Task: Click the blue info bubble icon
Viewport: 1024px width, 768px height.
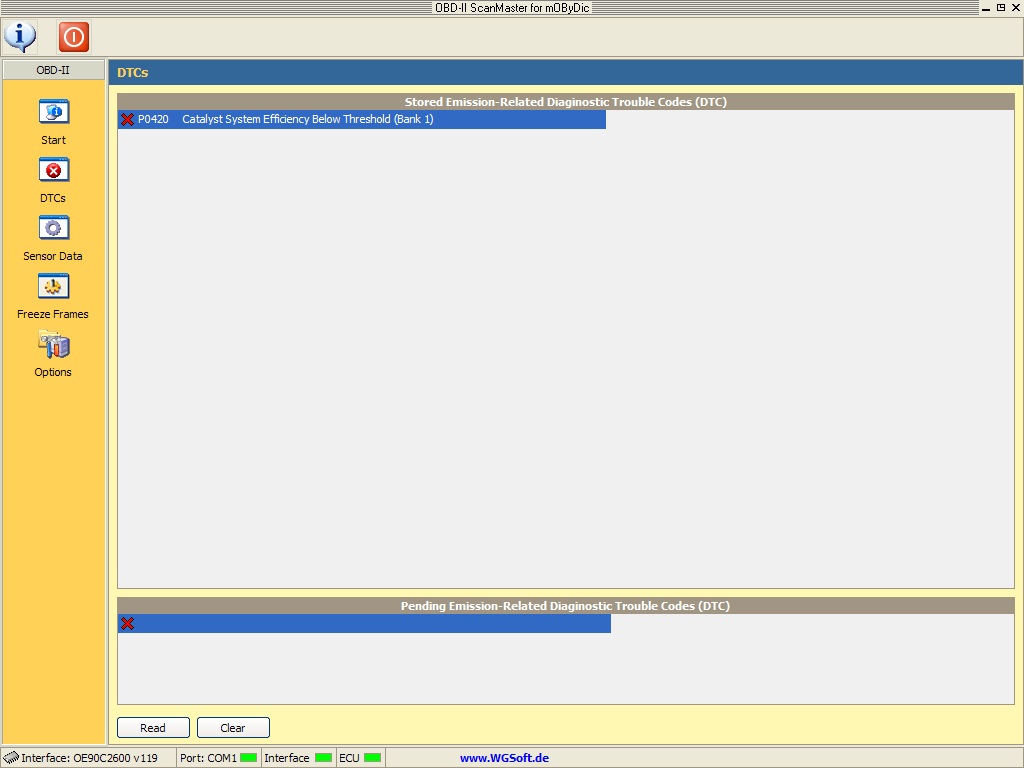Action: coord(20,37)
